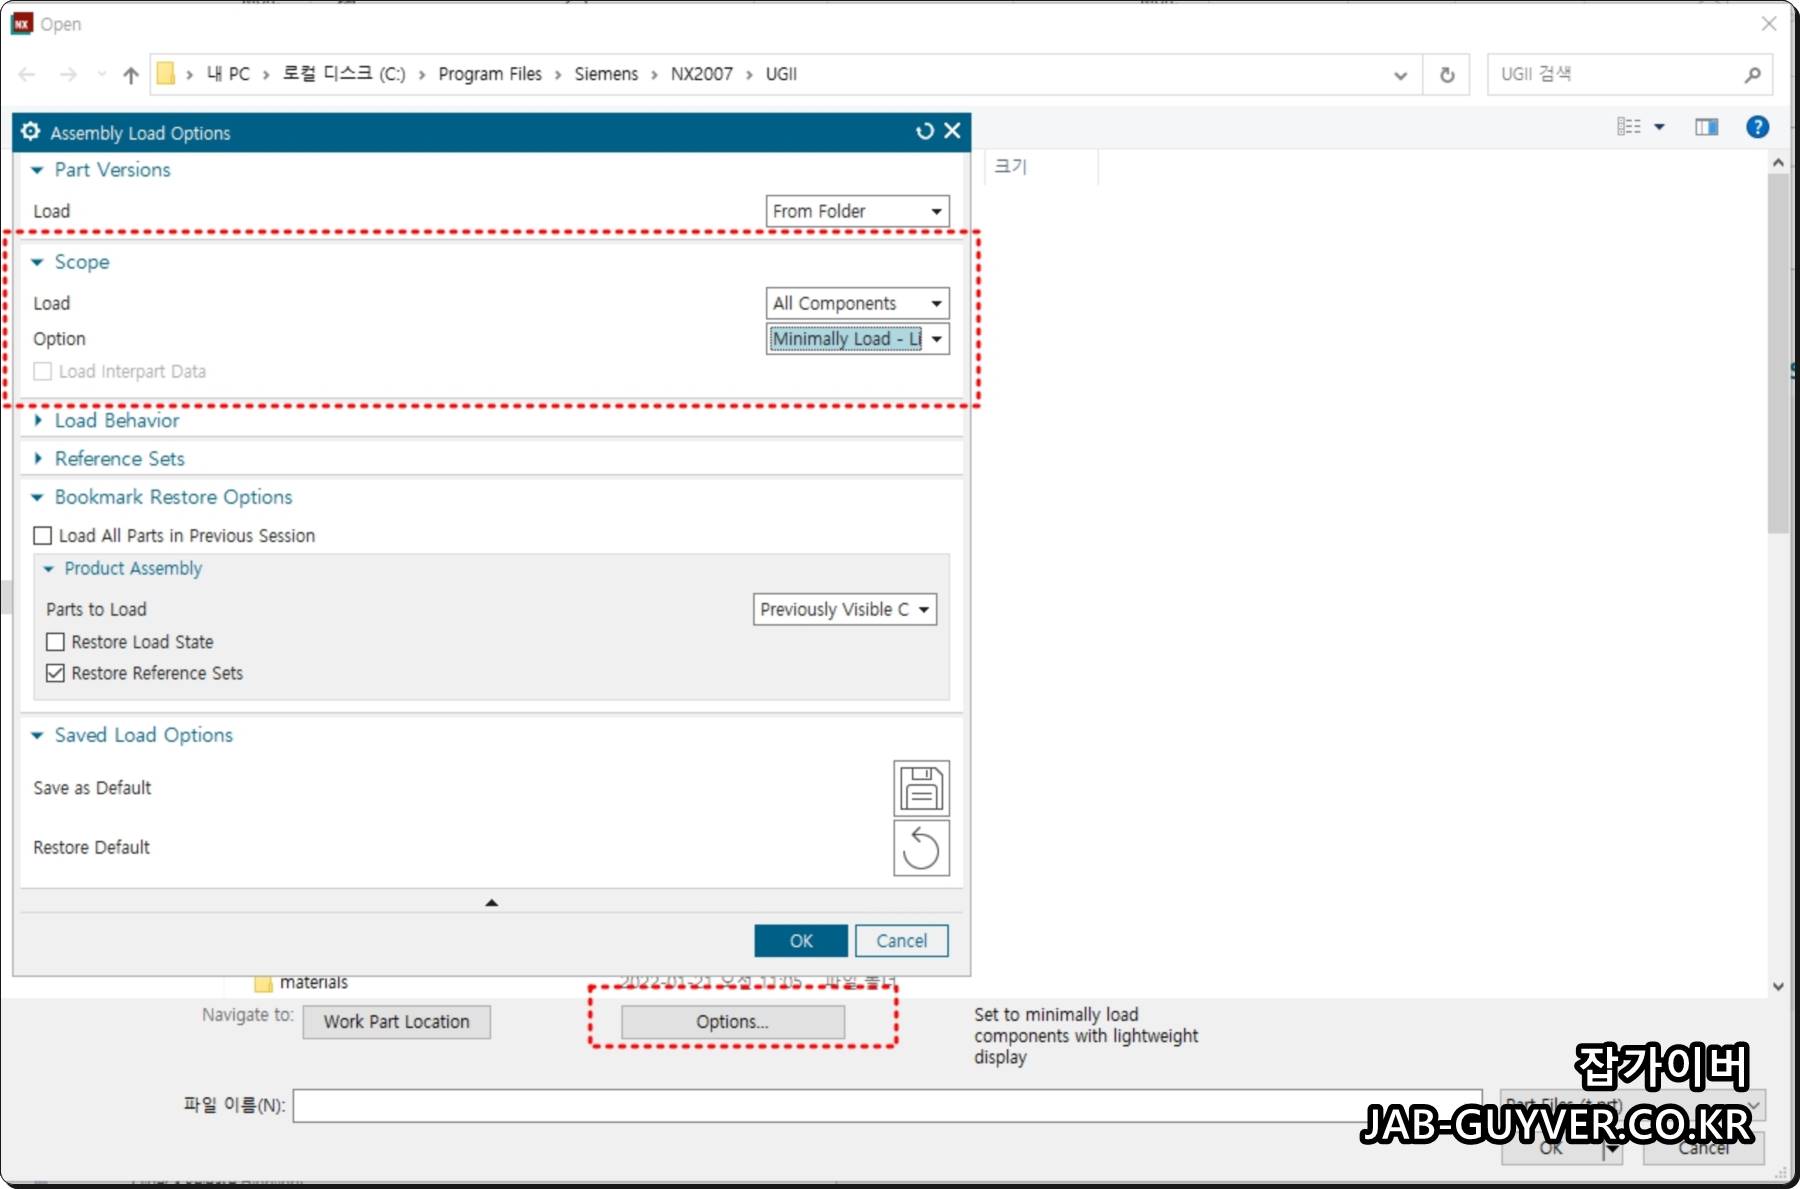Collapse the Scope section
1800x1189 pixels.
(x=37, y=263)
